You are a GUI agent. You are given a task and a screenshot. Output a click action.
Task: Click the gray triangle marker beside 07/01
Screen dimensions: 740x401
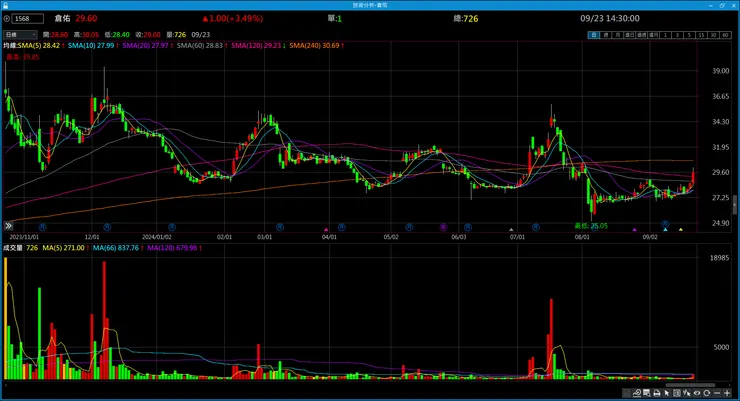click(511, 229)
